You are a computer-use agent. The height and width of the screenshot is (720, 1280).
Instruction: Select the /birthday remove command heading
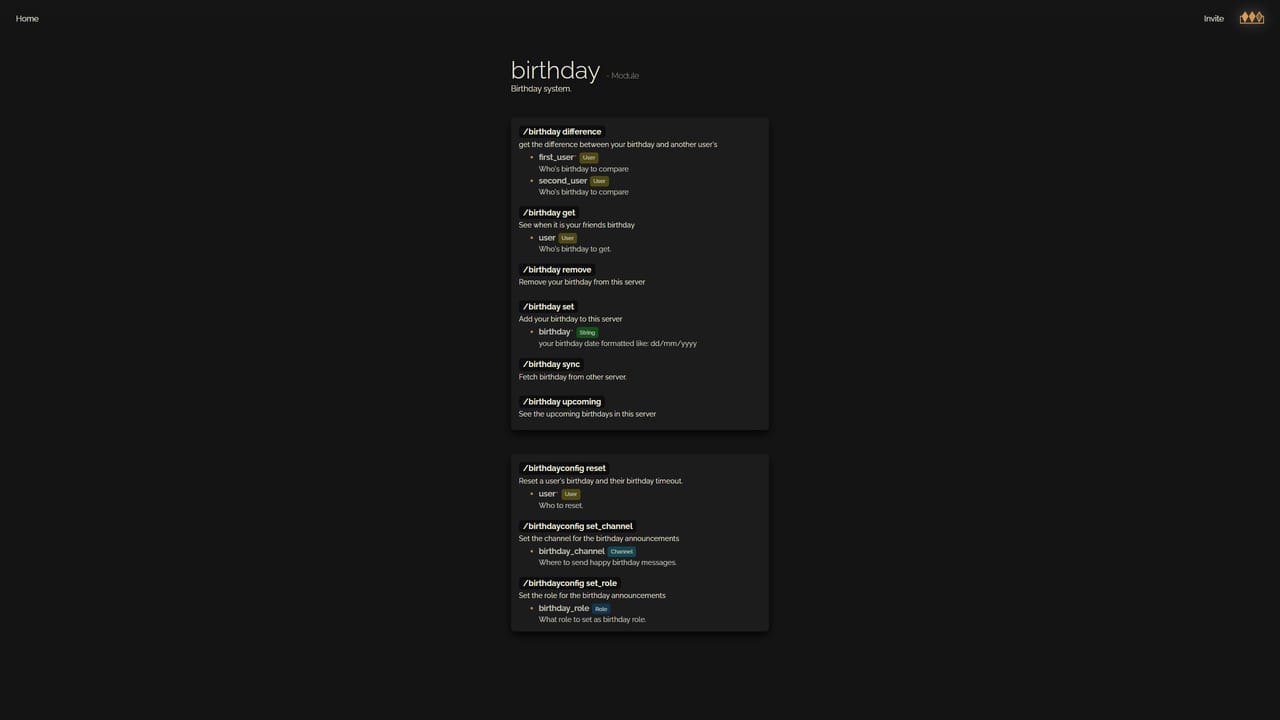556,270
